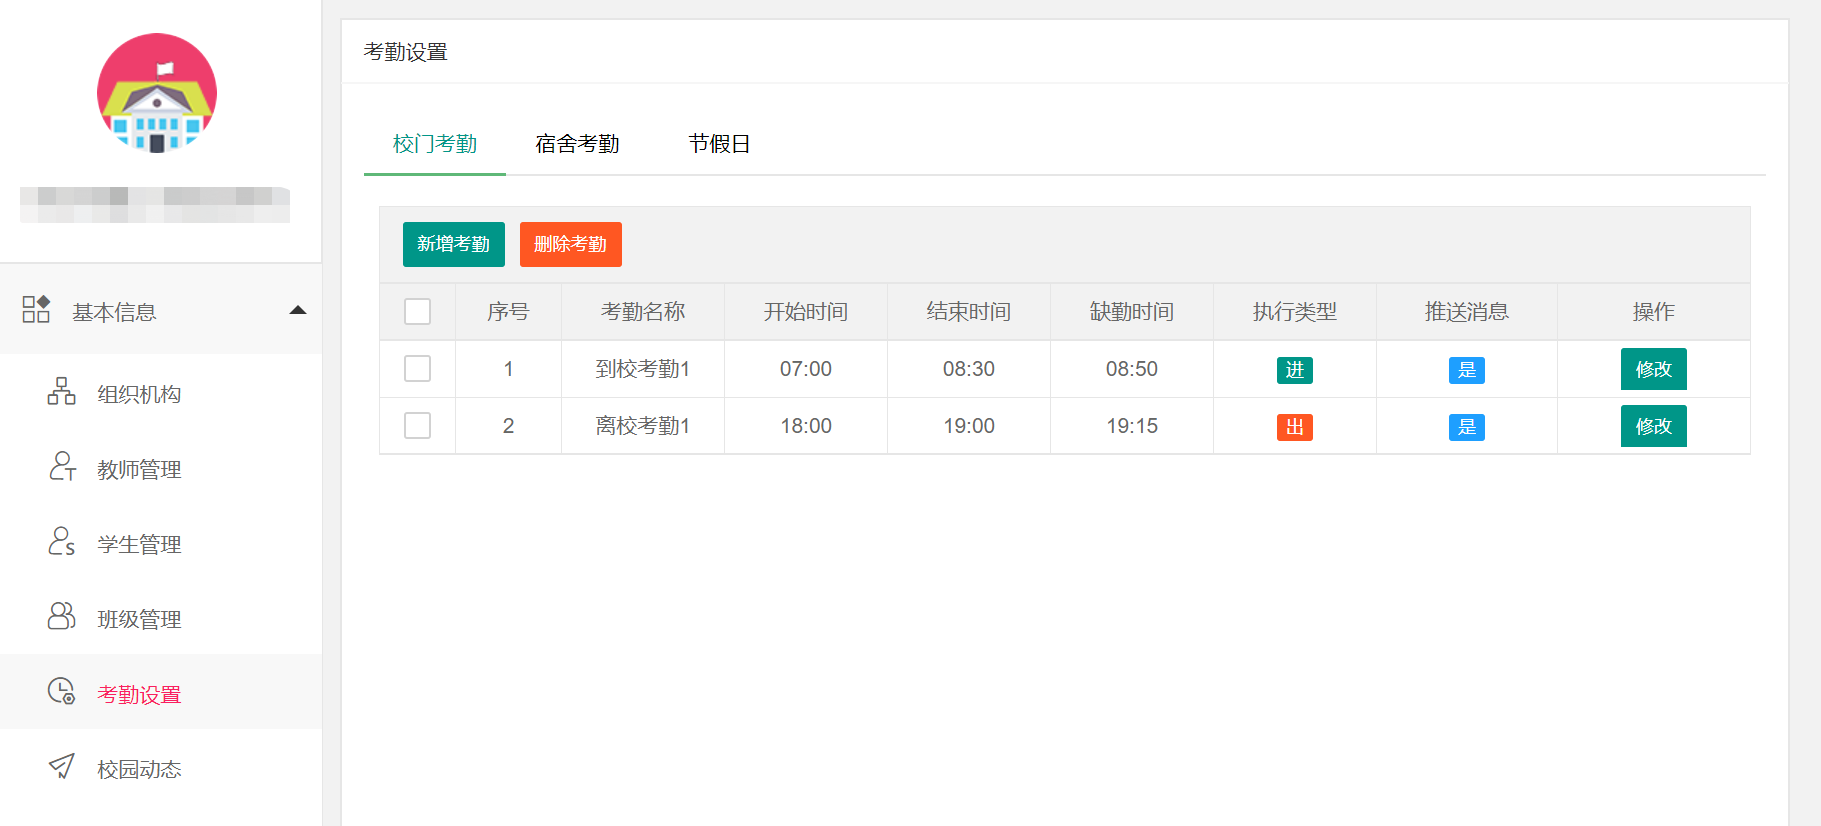Check the box for 到校考勤1 row
The width and height of the screenshot is (1821, 826).
(x=417, y=369)
